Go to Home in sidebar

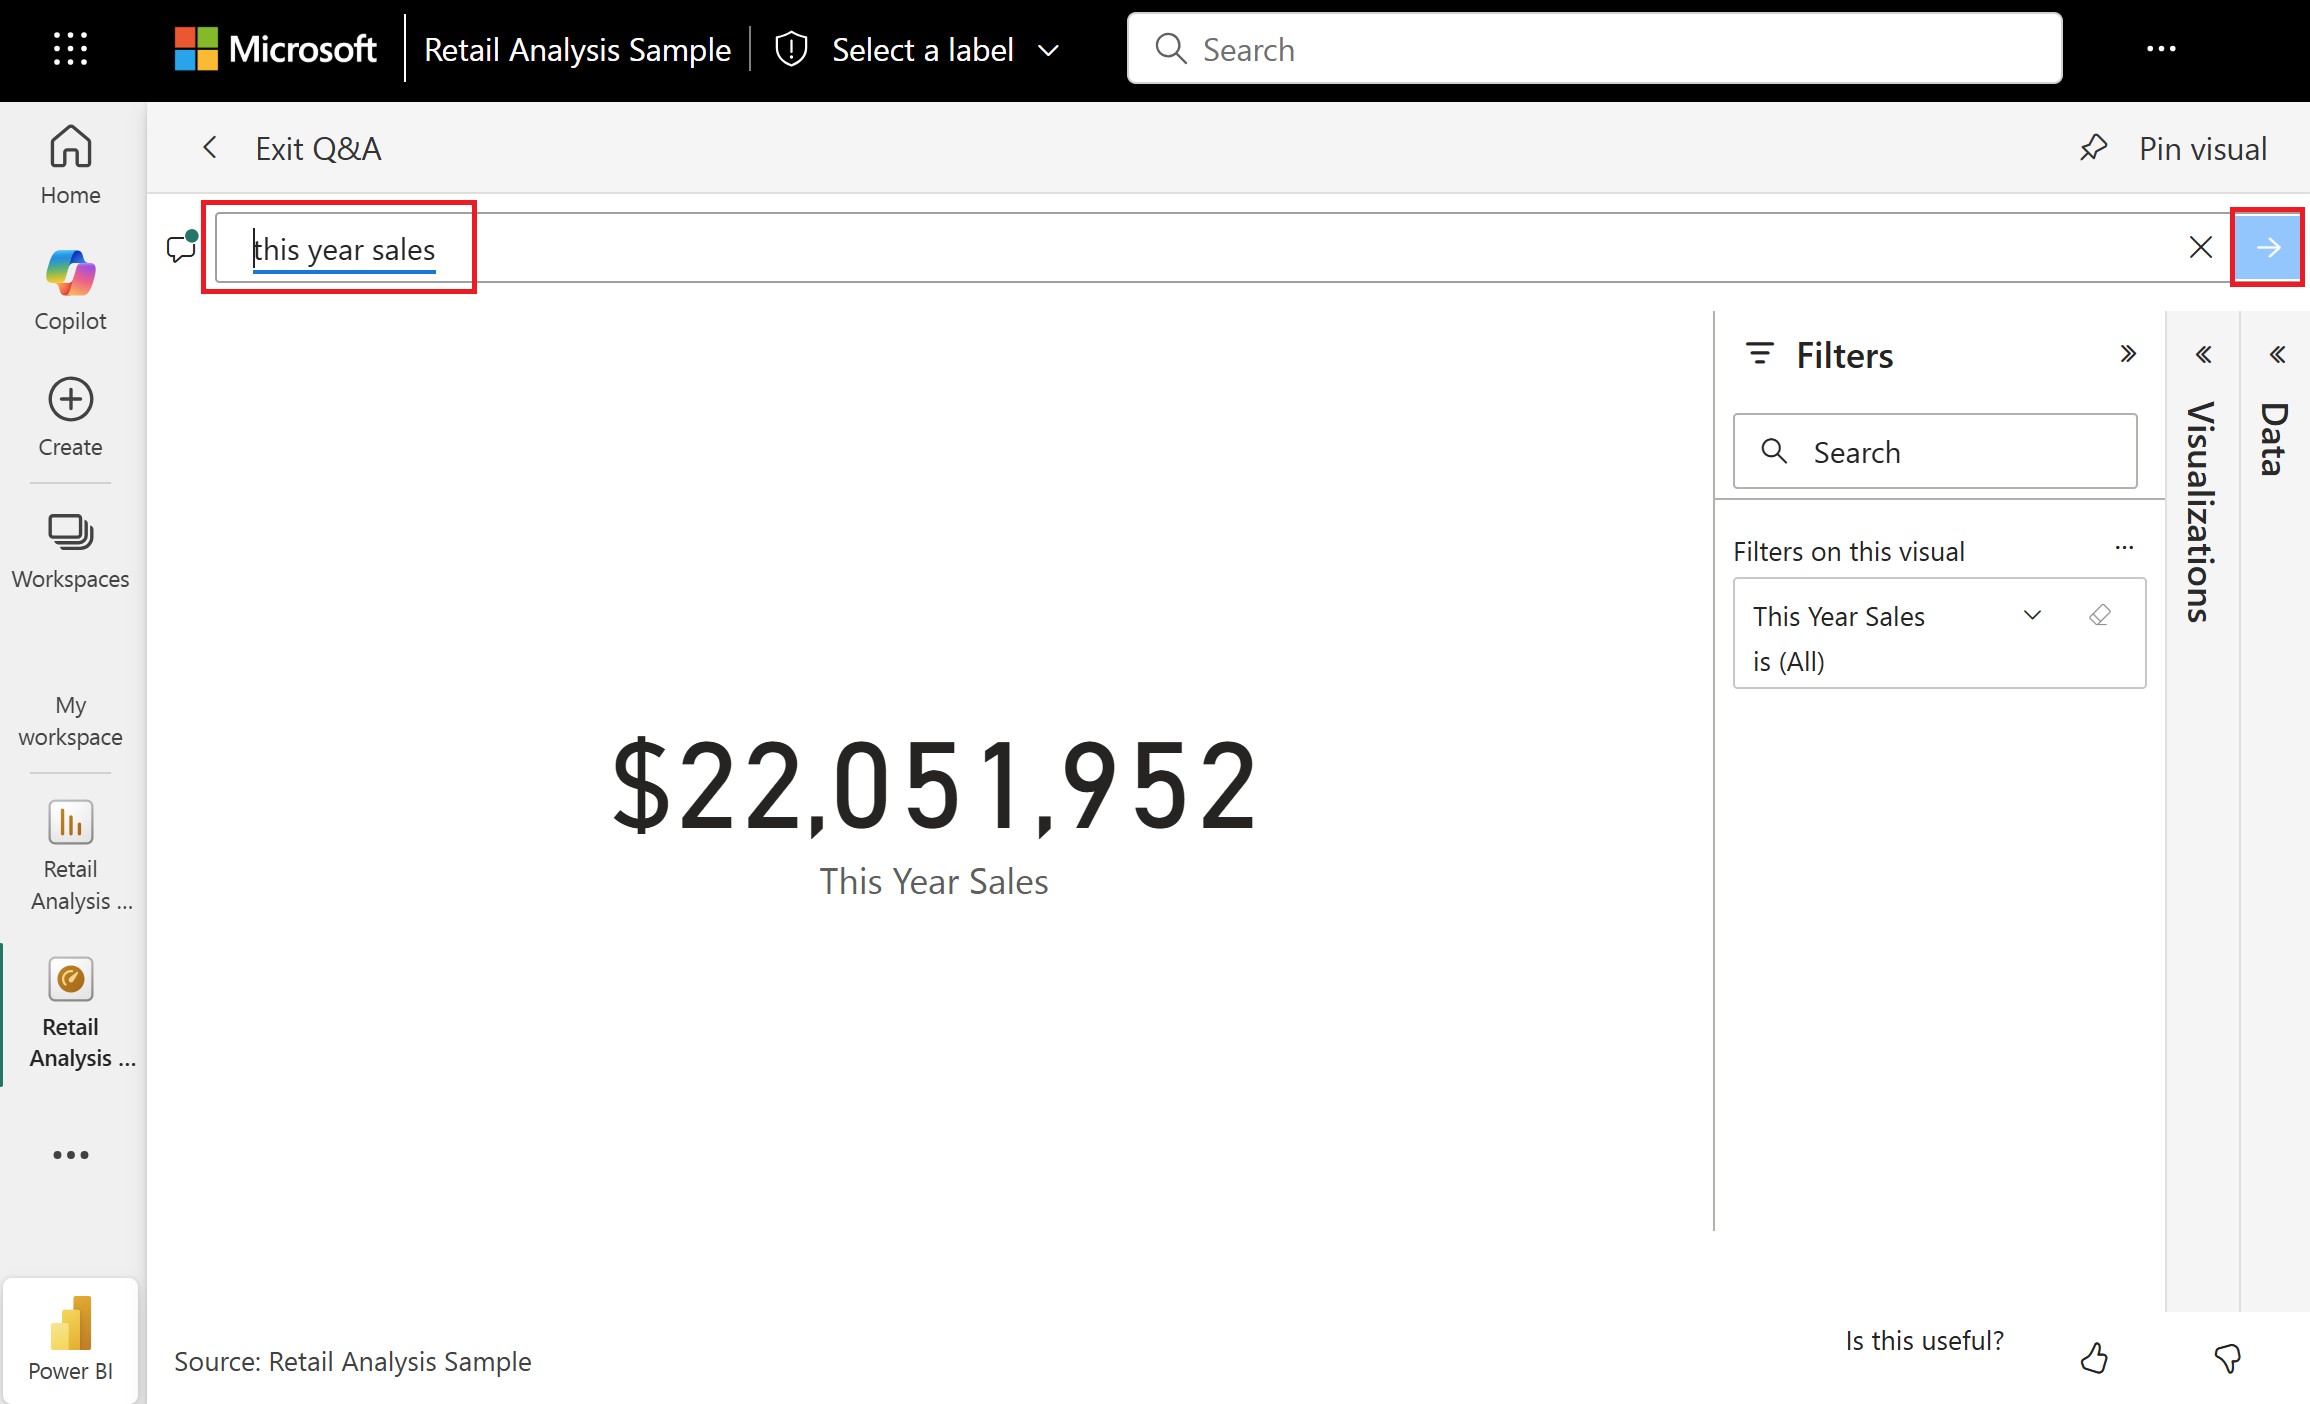click(70, 165)
